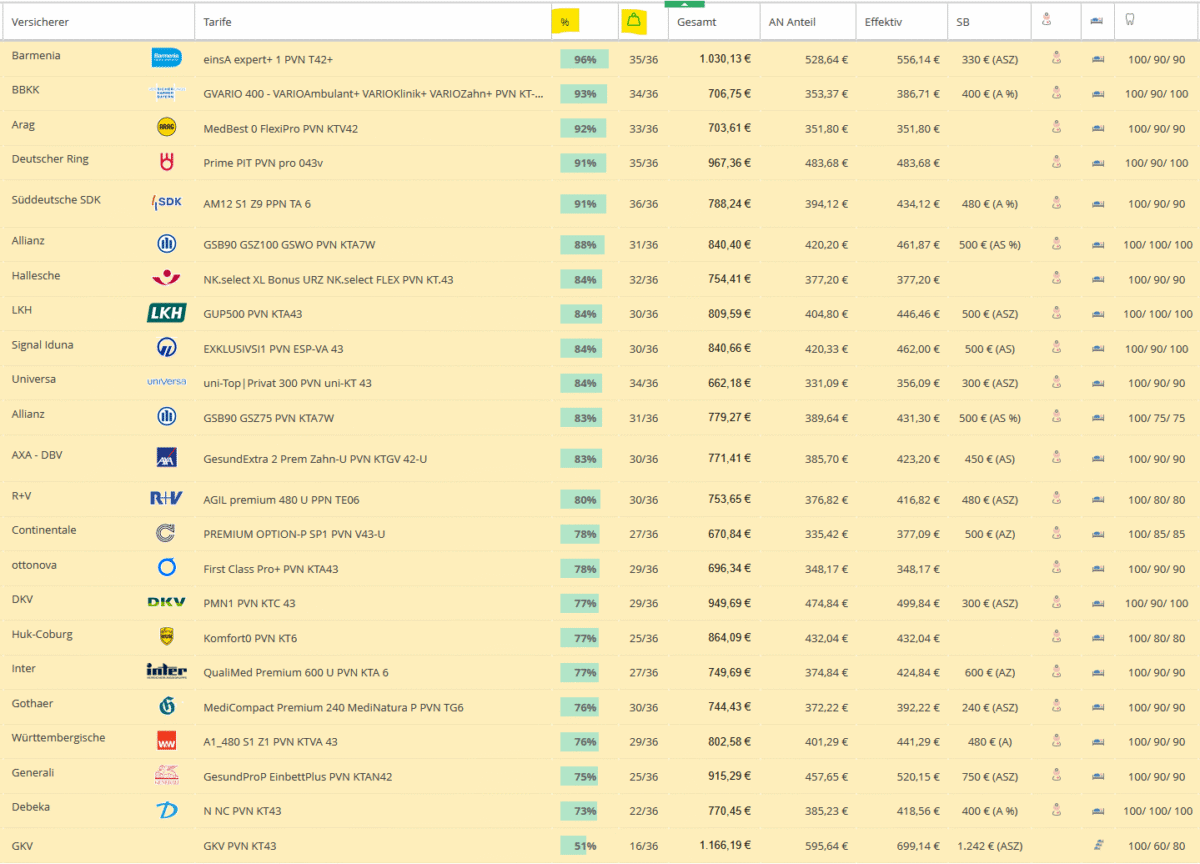Click the DKV company logo
The width and height of the screenshot is (1200, 864).
click(166, 602)
